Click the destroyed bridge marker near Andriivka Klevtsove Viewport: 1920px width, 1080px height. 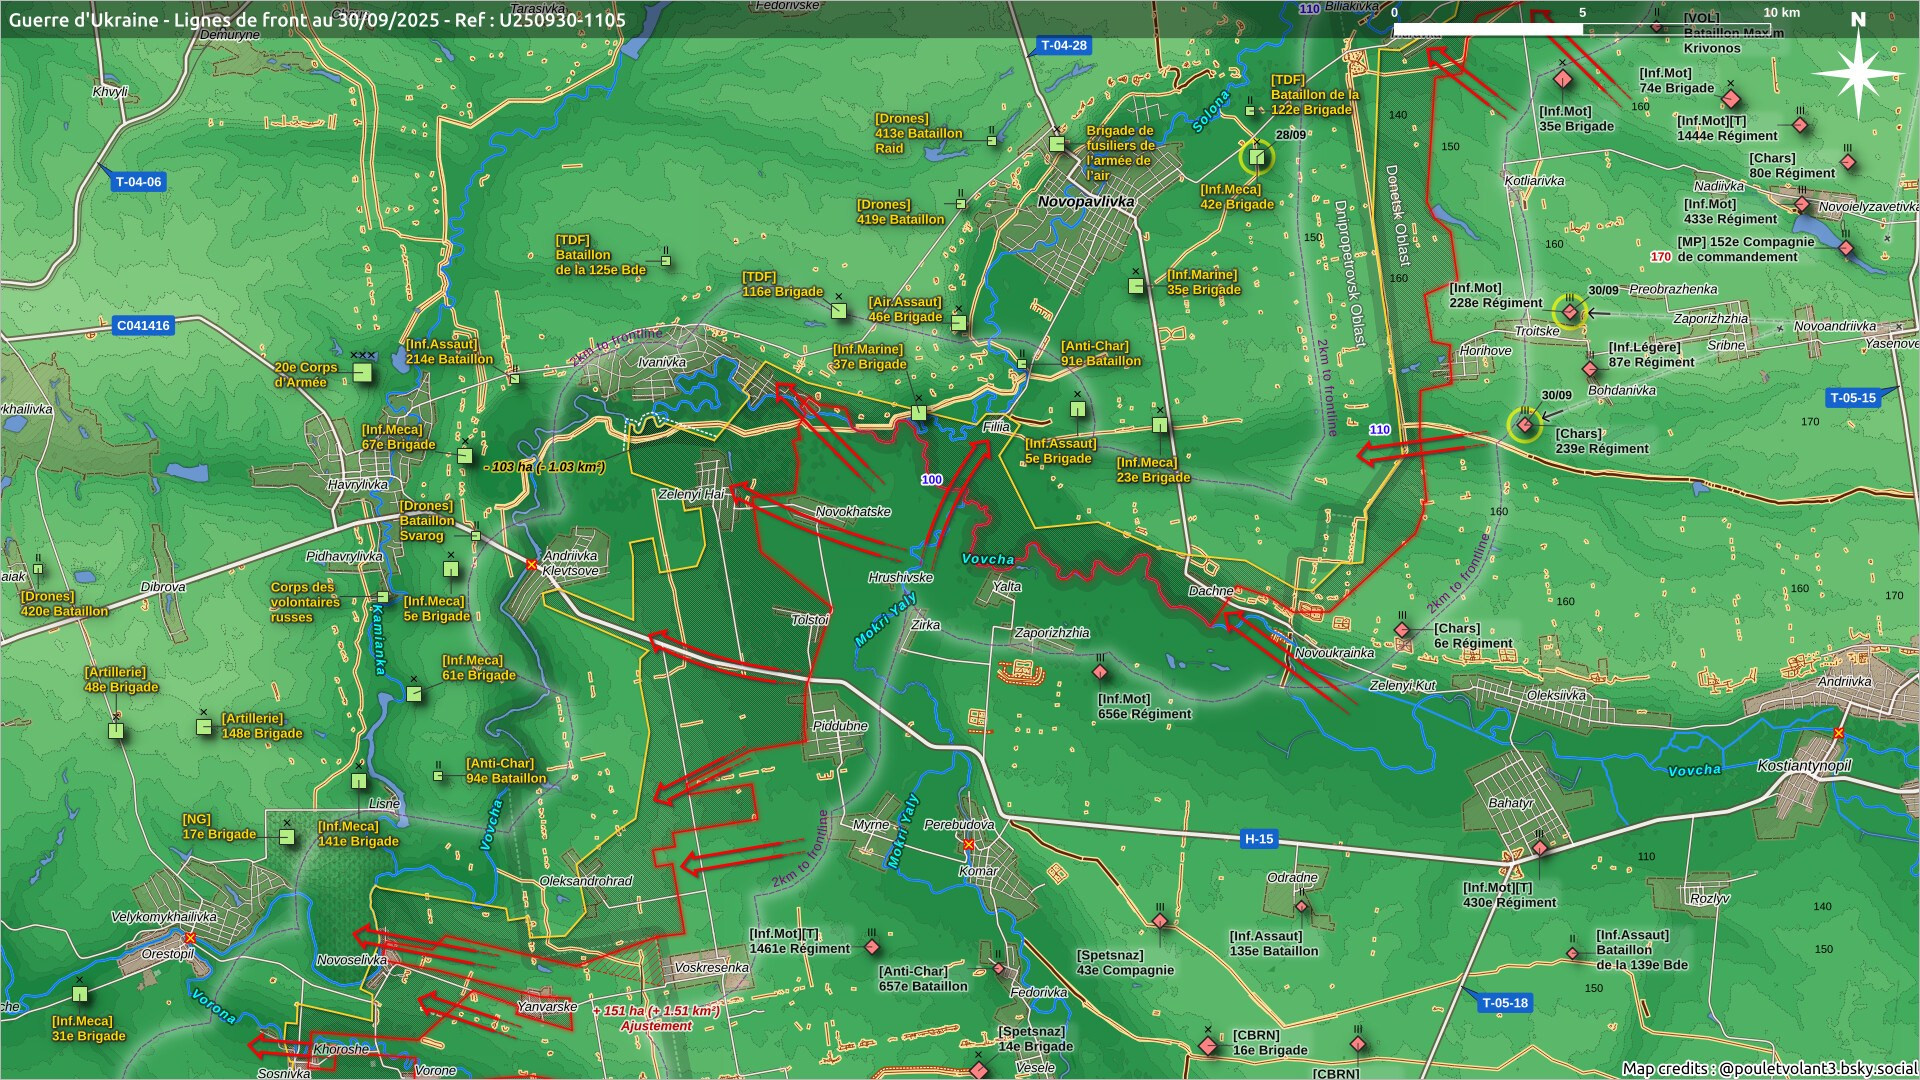[x=531, y=565]
